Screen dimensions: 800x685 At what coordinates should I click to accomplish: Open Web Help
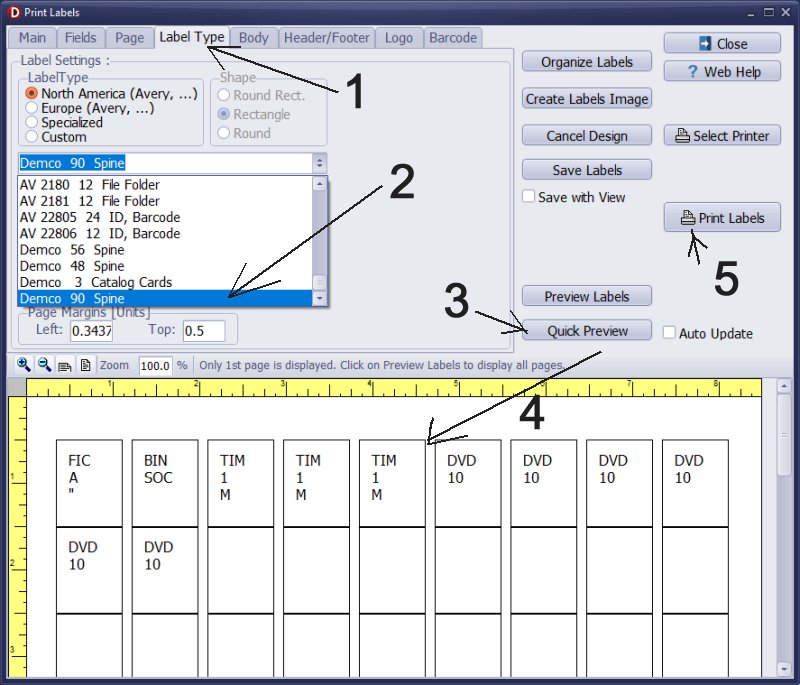click(722, 71)
